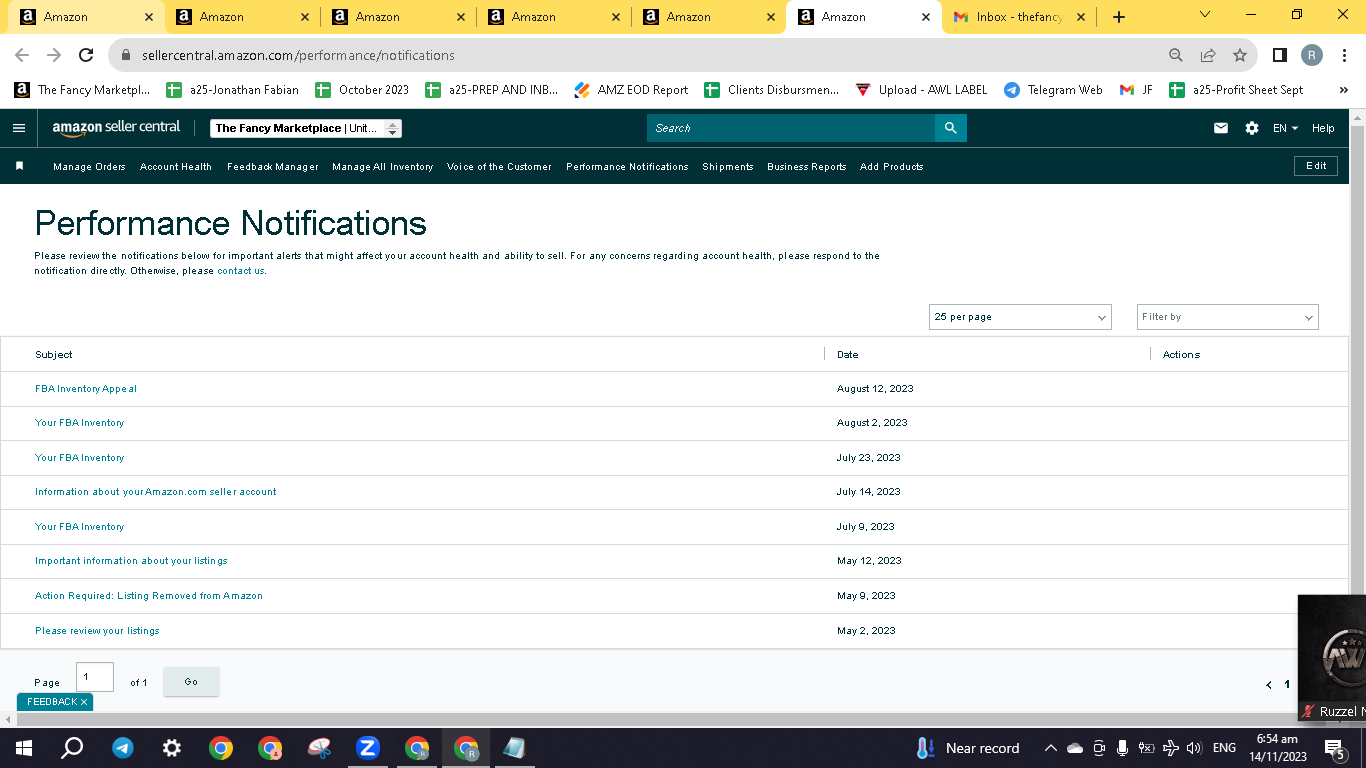Open Voice of the Customer
The width and height of the screenshot is (1366, 768).
click(x=499, y=167)
